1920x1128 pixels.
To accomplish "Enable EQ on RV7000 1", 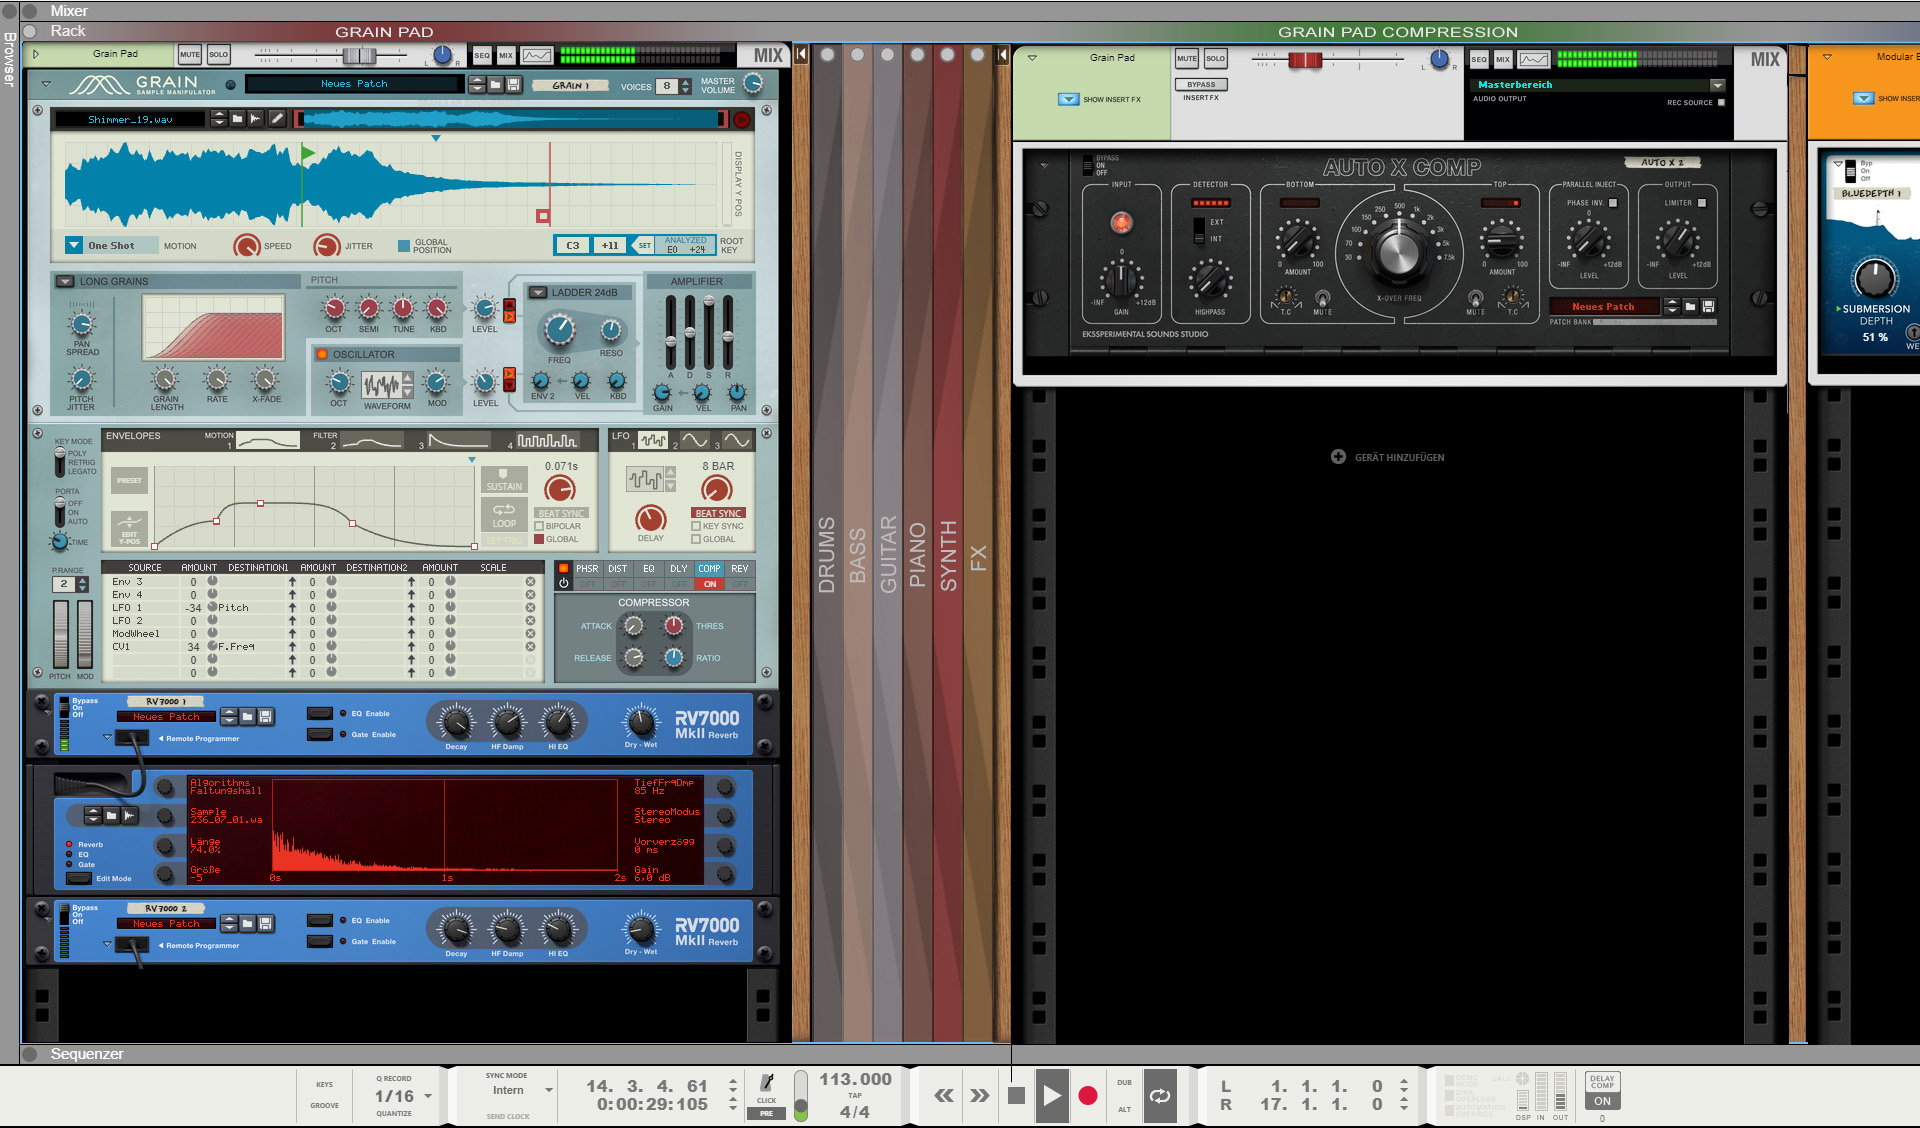I will [320, 713].
